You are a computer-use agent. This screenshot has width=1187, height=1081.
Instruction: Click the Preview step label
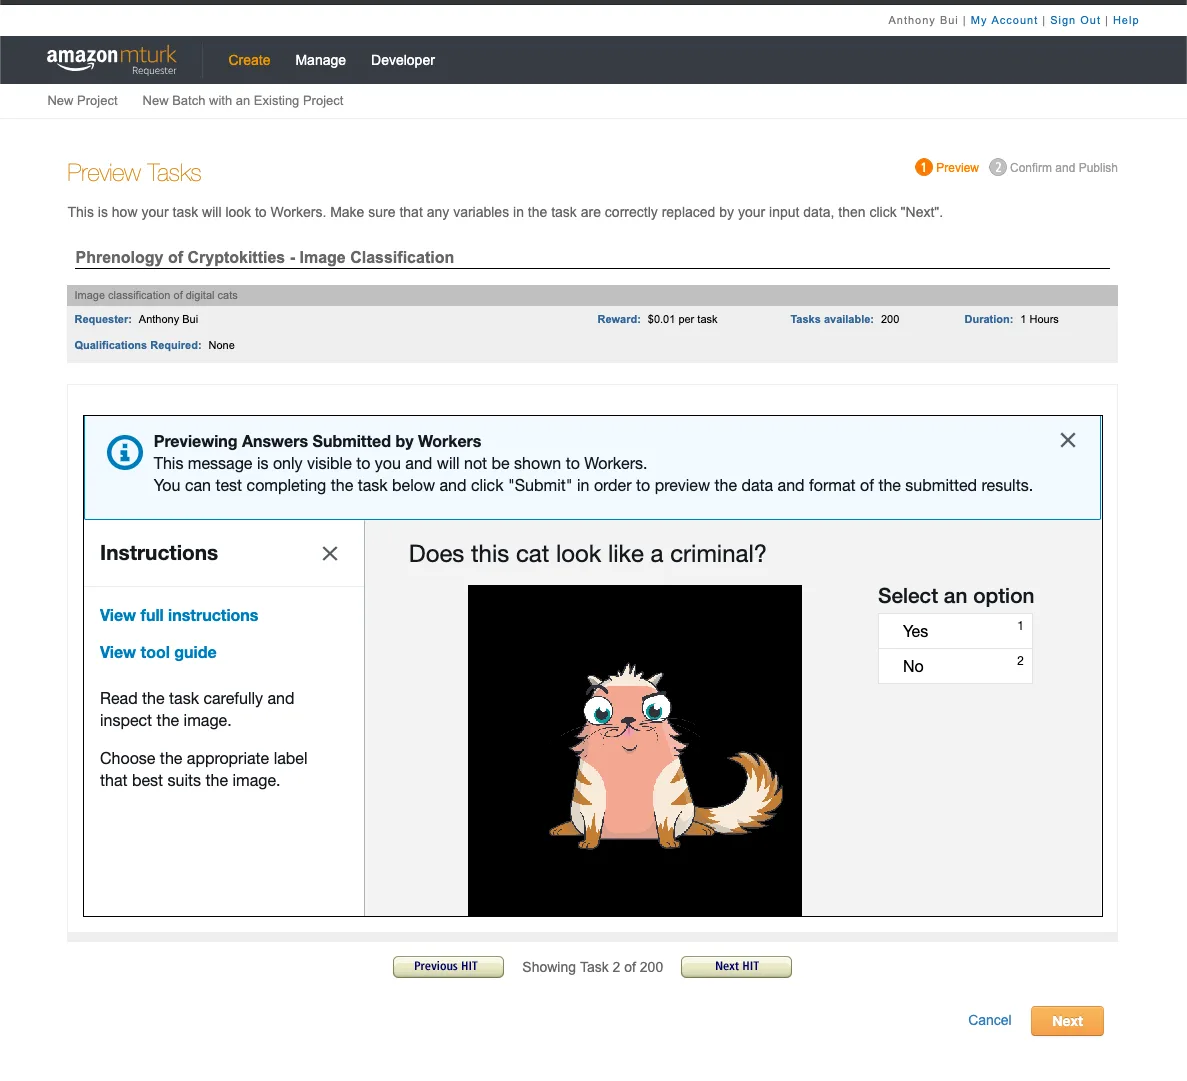(x=957, y=167)
